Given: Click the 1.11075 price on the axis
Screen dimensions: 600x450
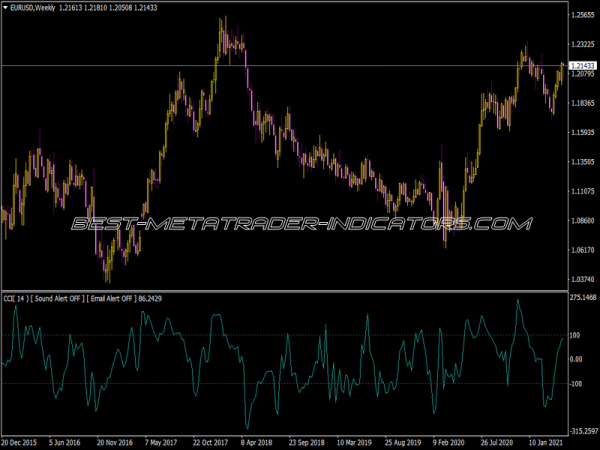Looking at the screenshot, I should 581,191.
